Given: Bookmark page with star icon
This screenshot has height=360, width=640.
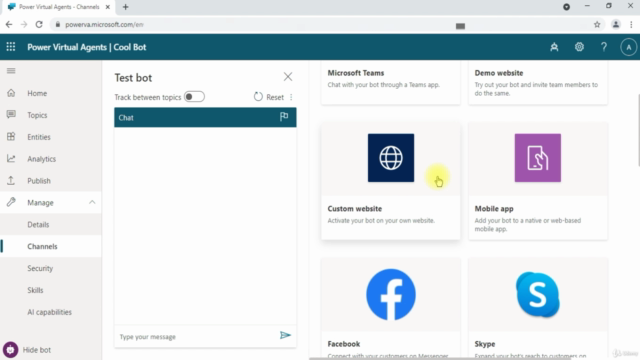Looking at the screenshot, I should point(597,24).
